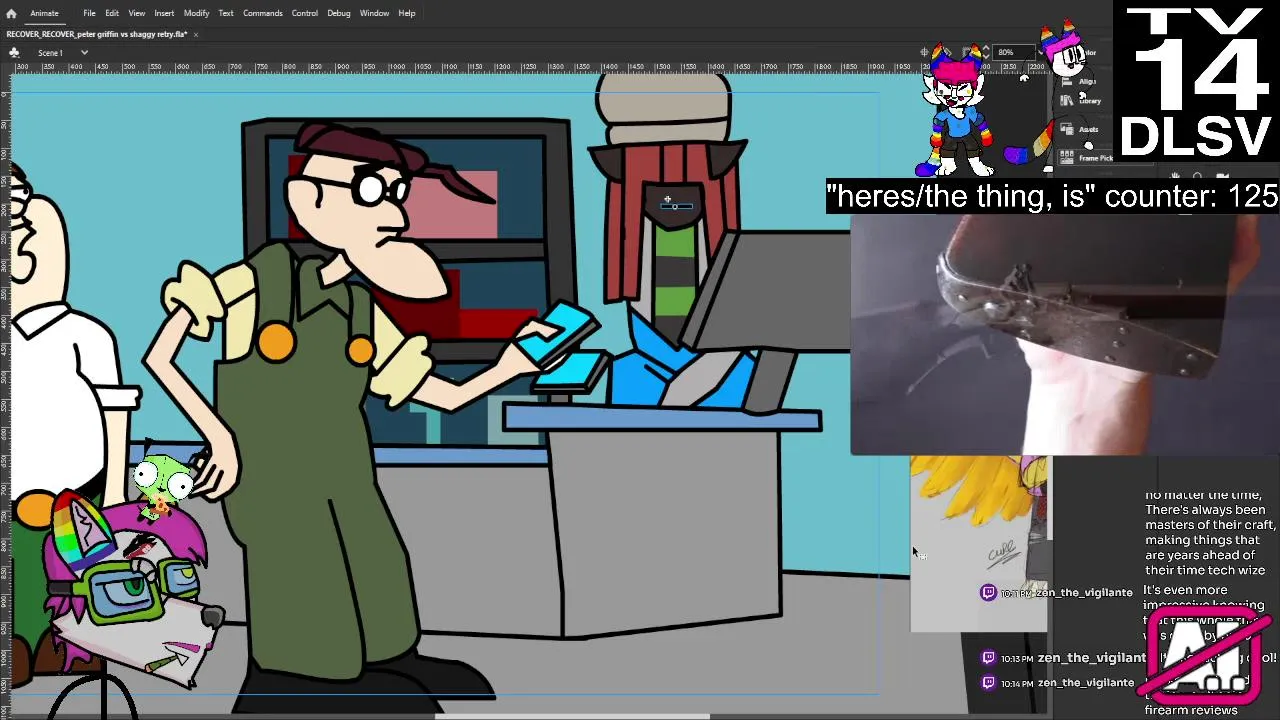Click the horizontal scrollbar under the stage

click(x=572, y=715)
